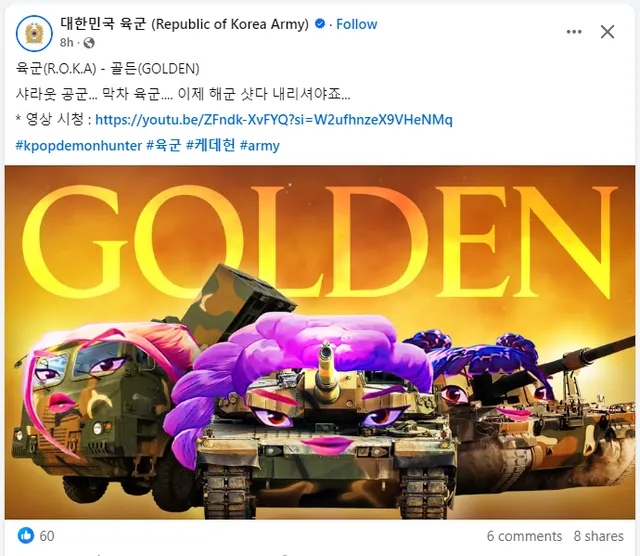The image size is (640, 556).
Task: Close the post with the X button
Action: click(x=607, y=31)
